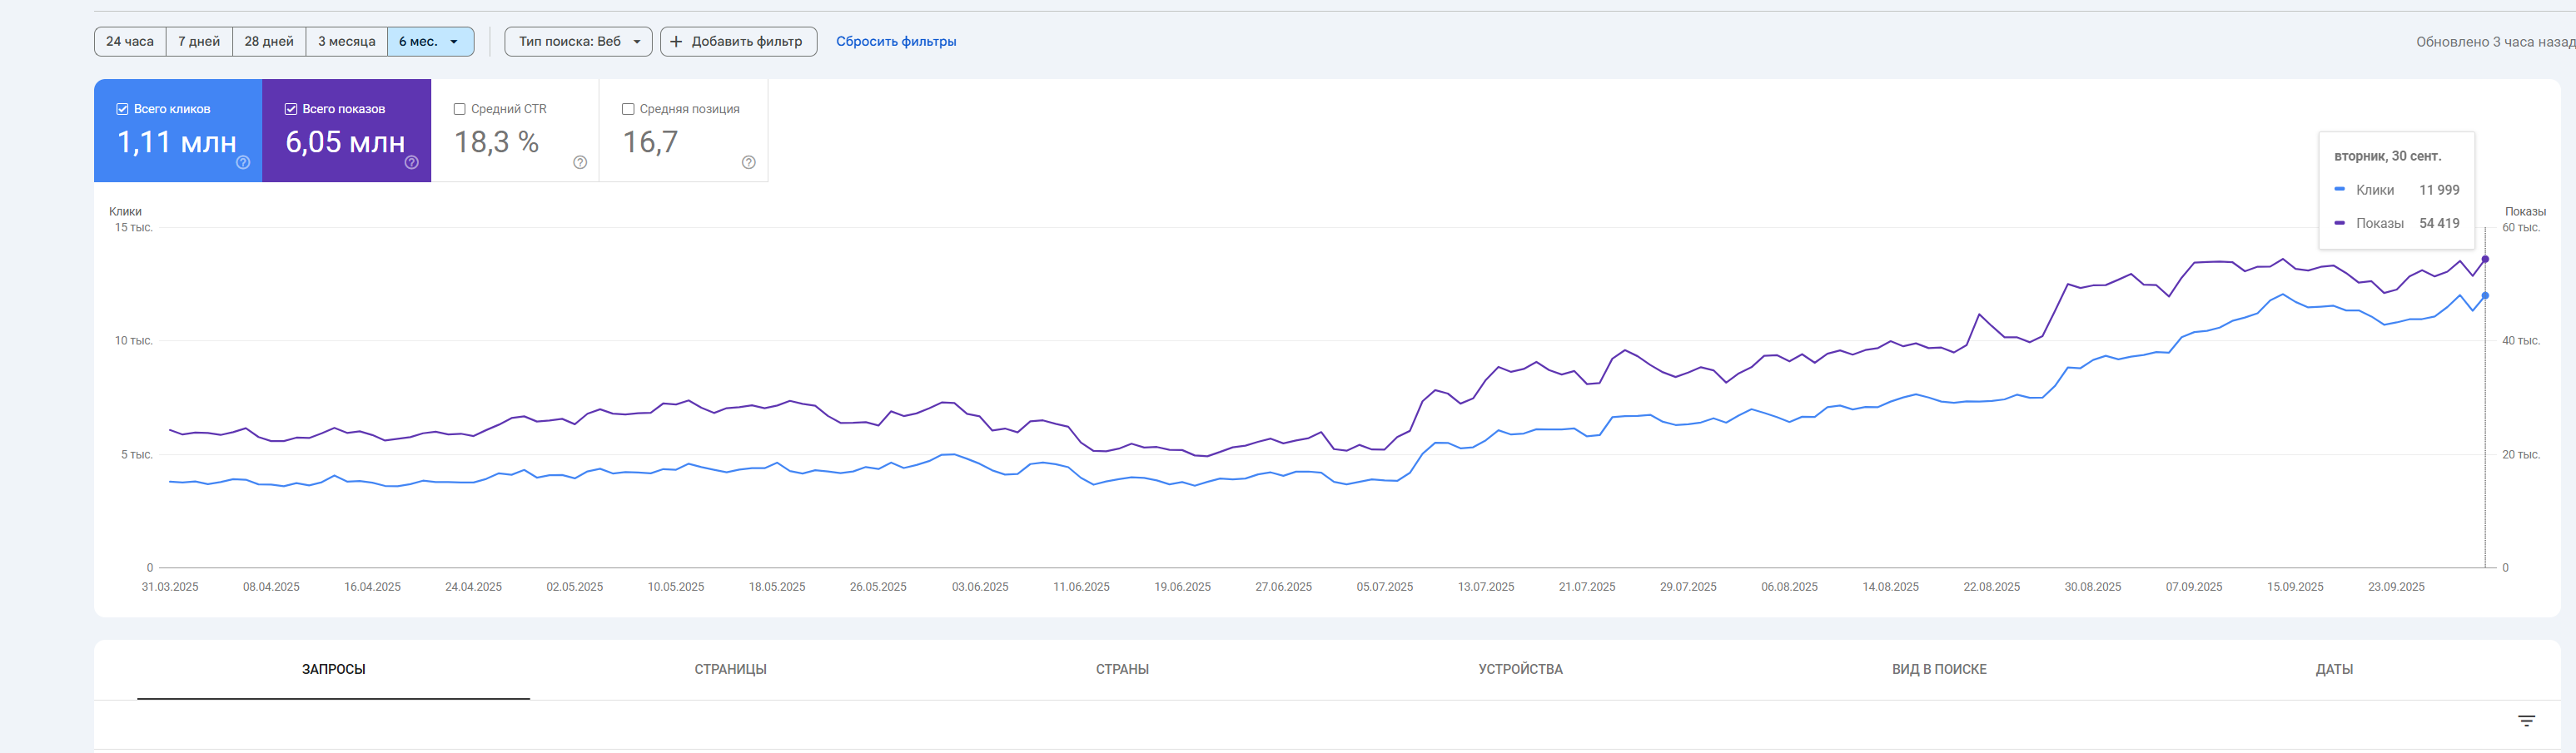This screenshot has width=2576, height=753.
Task: Select the ДАТЫ tab
Action: (x=2334, y=669)
